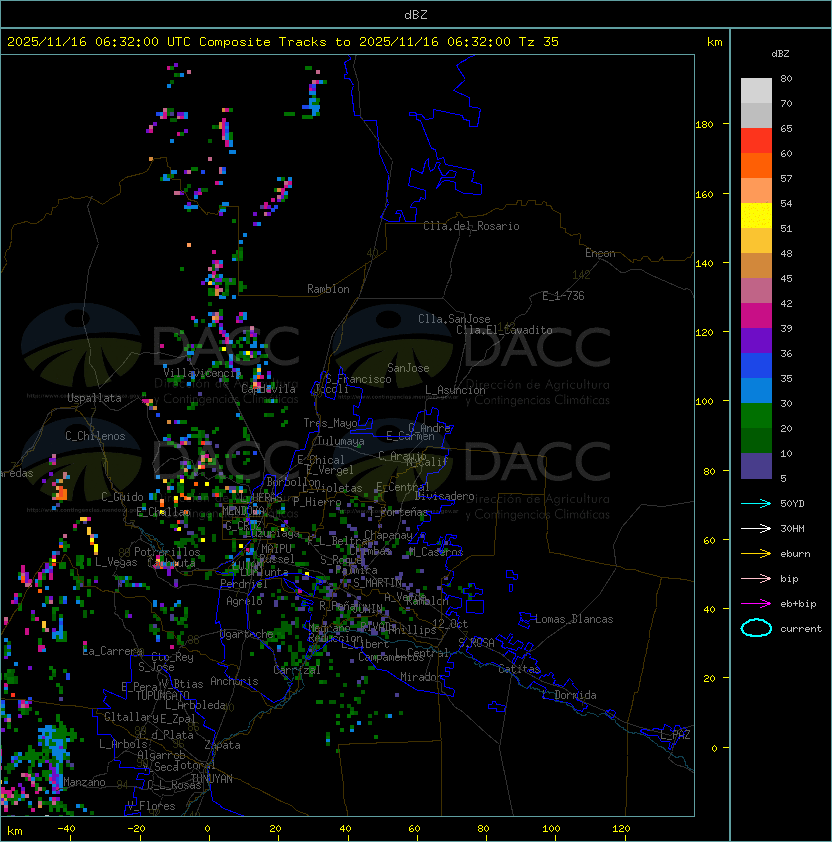Click the 'Tres_Mayo' map label

pyautogui.click(x=330, y=423)
